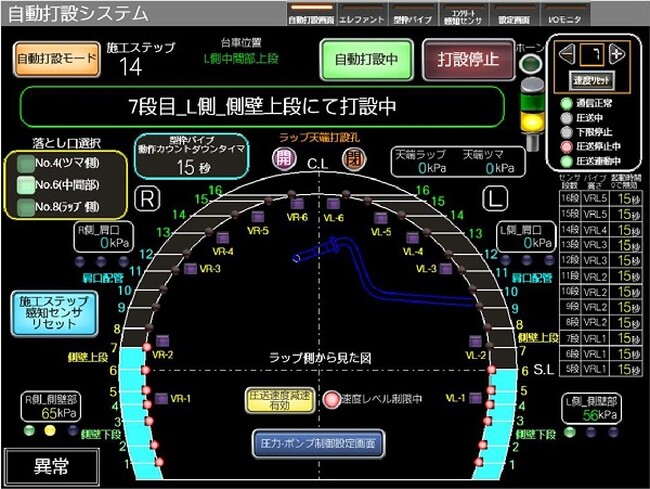The width and height of the screenshot is (650, 489).
Task: Click the VR-5 pipe valve icon
Action: 258,217
